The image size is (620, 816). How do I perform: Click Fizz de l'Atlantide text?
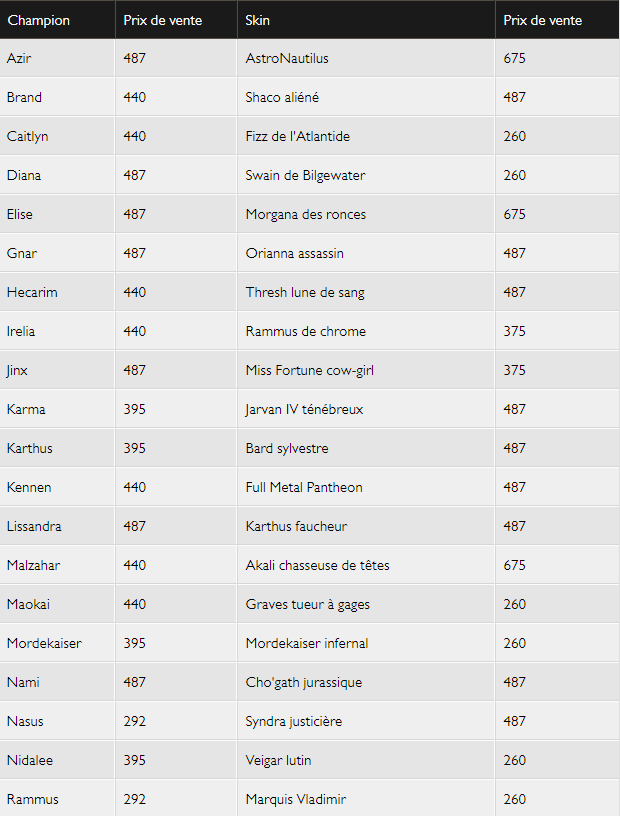tap(298, 136)
